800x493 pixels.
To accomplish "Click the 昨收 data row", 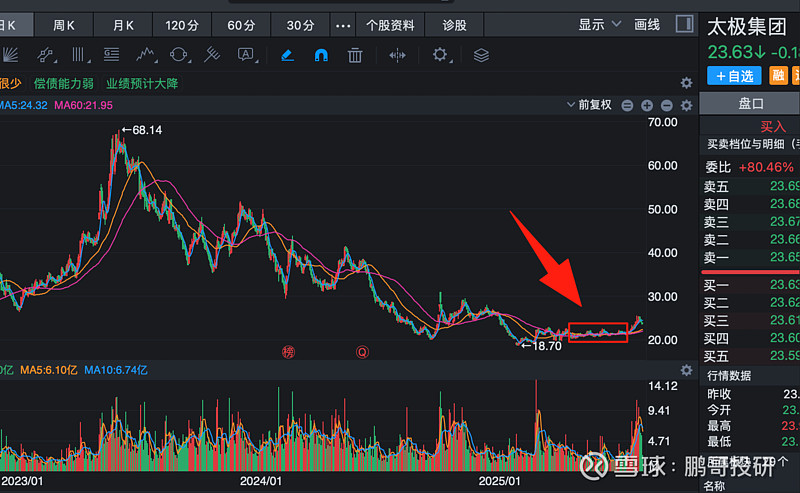I will point(753,394).
